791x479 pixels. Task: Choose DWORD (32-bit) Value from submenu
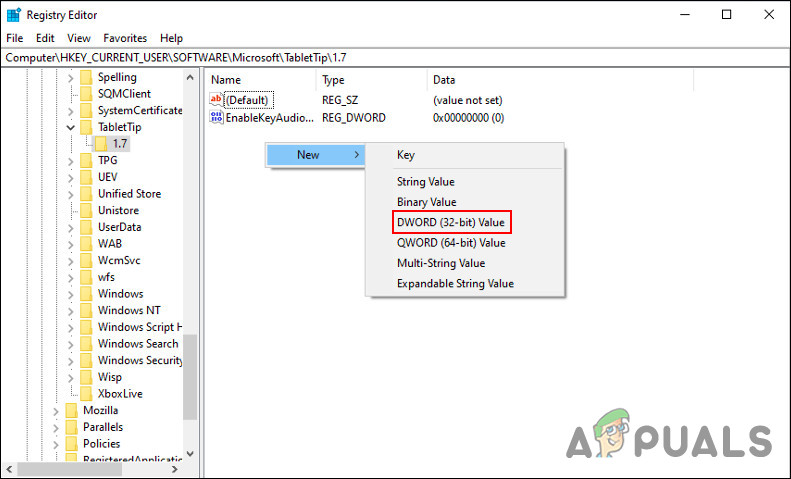tap(450, 222)
